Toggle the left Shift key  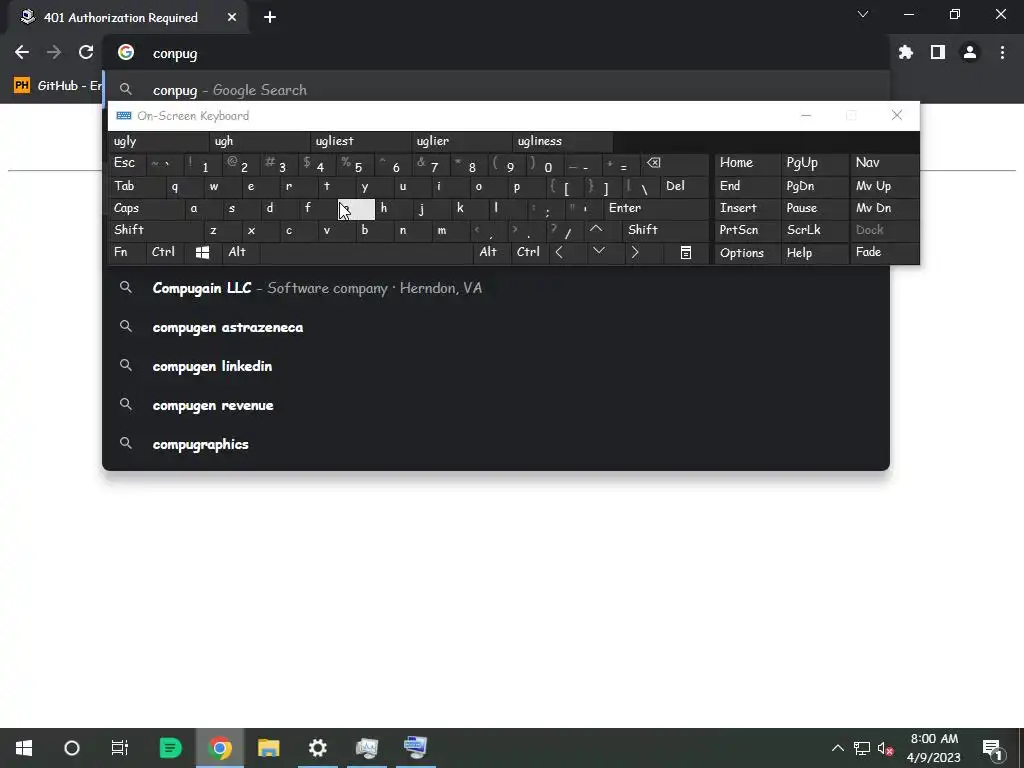[155, 230]
